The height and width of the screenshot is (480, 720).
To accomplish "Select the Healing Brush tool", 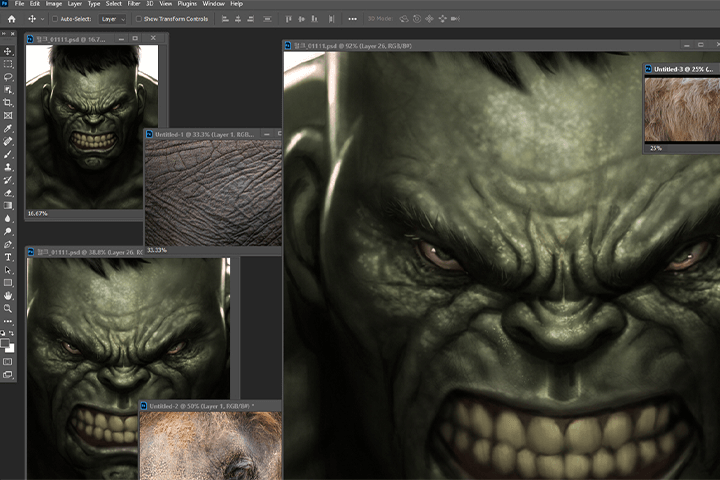I will tap(8, 141).
